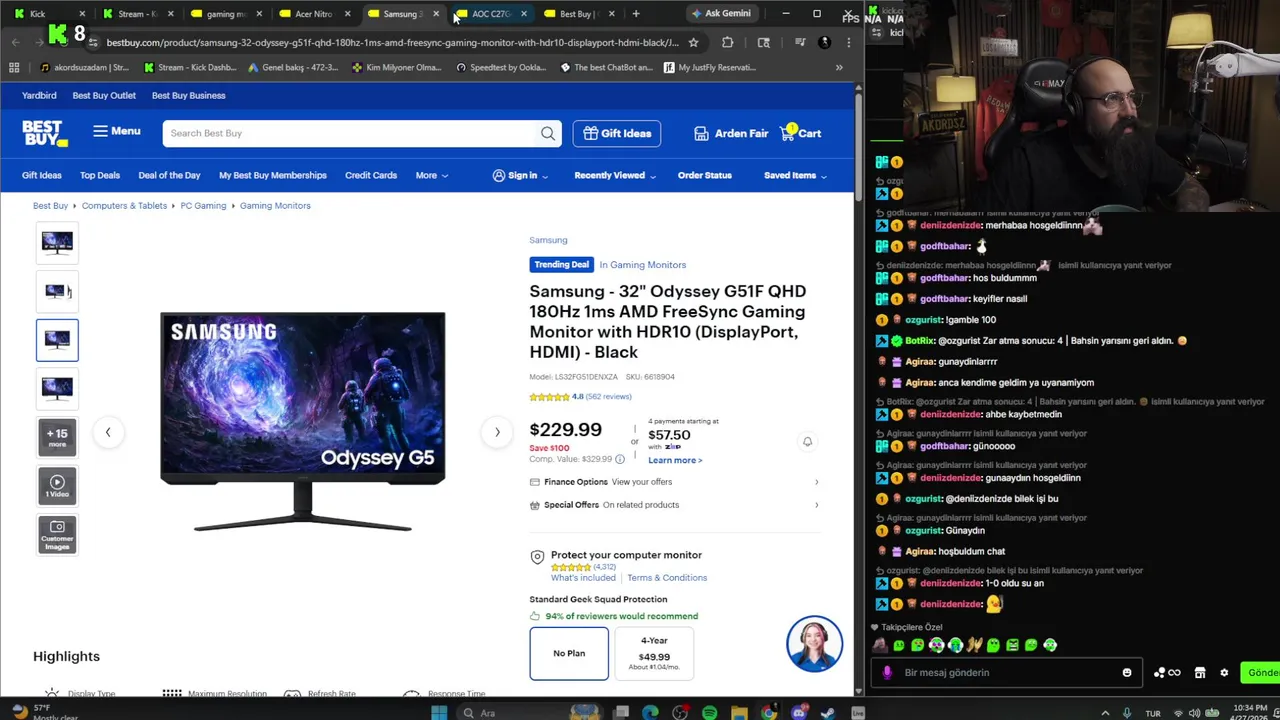Go to previous product image arrow
The width and height of the screenshot is (1280, 720).
point(108,432)
